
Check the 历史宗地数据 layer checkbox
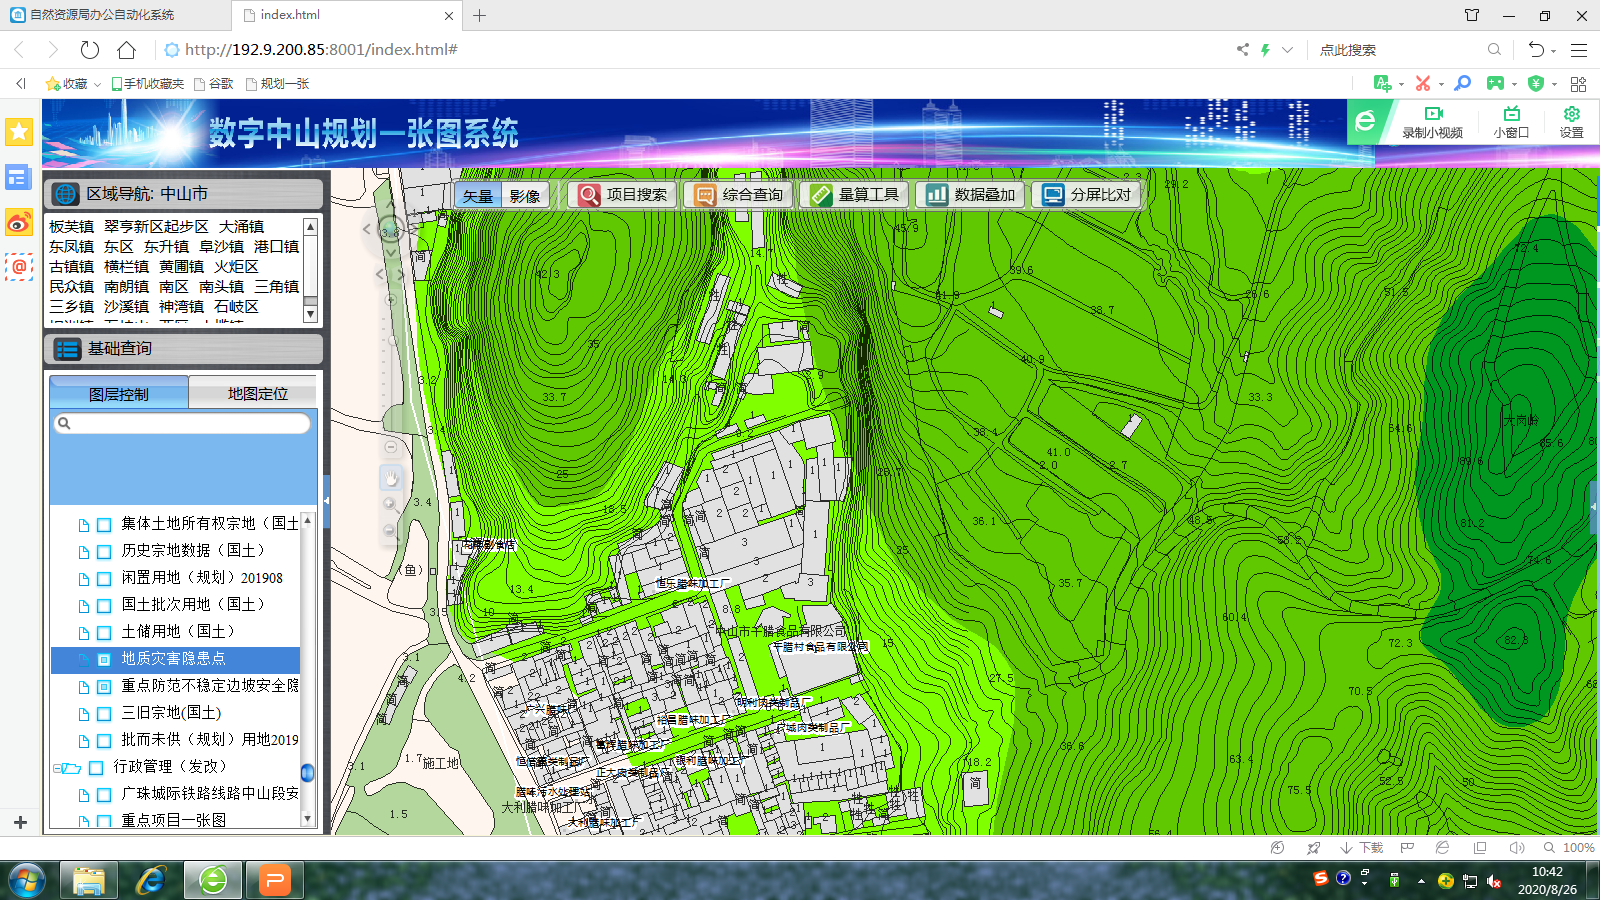tap(104, 552)
